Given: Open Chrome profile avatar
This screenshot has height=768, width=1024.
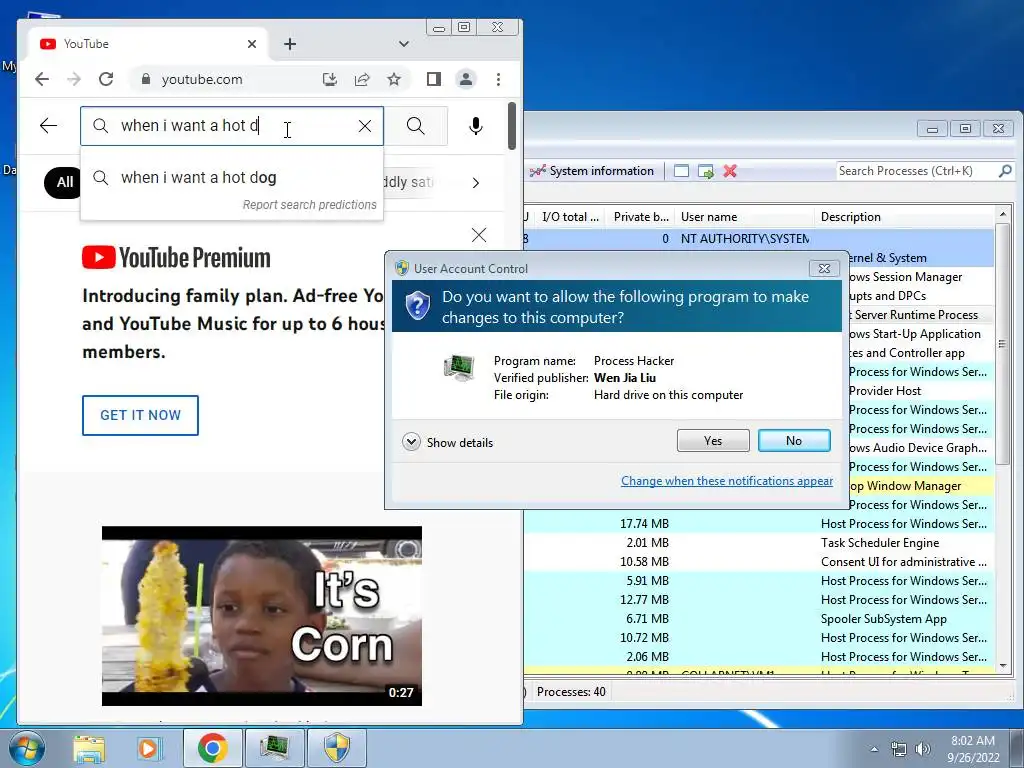Looking at the screenshot, I should [466, 79].
